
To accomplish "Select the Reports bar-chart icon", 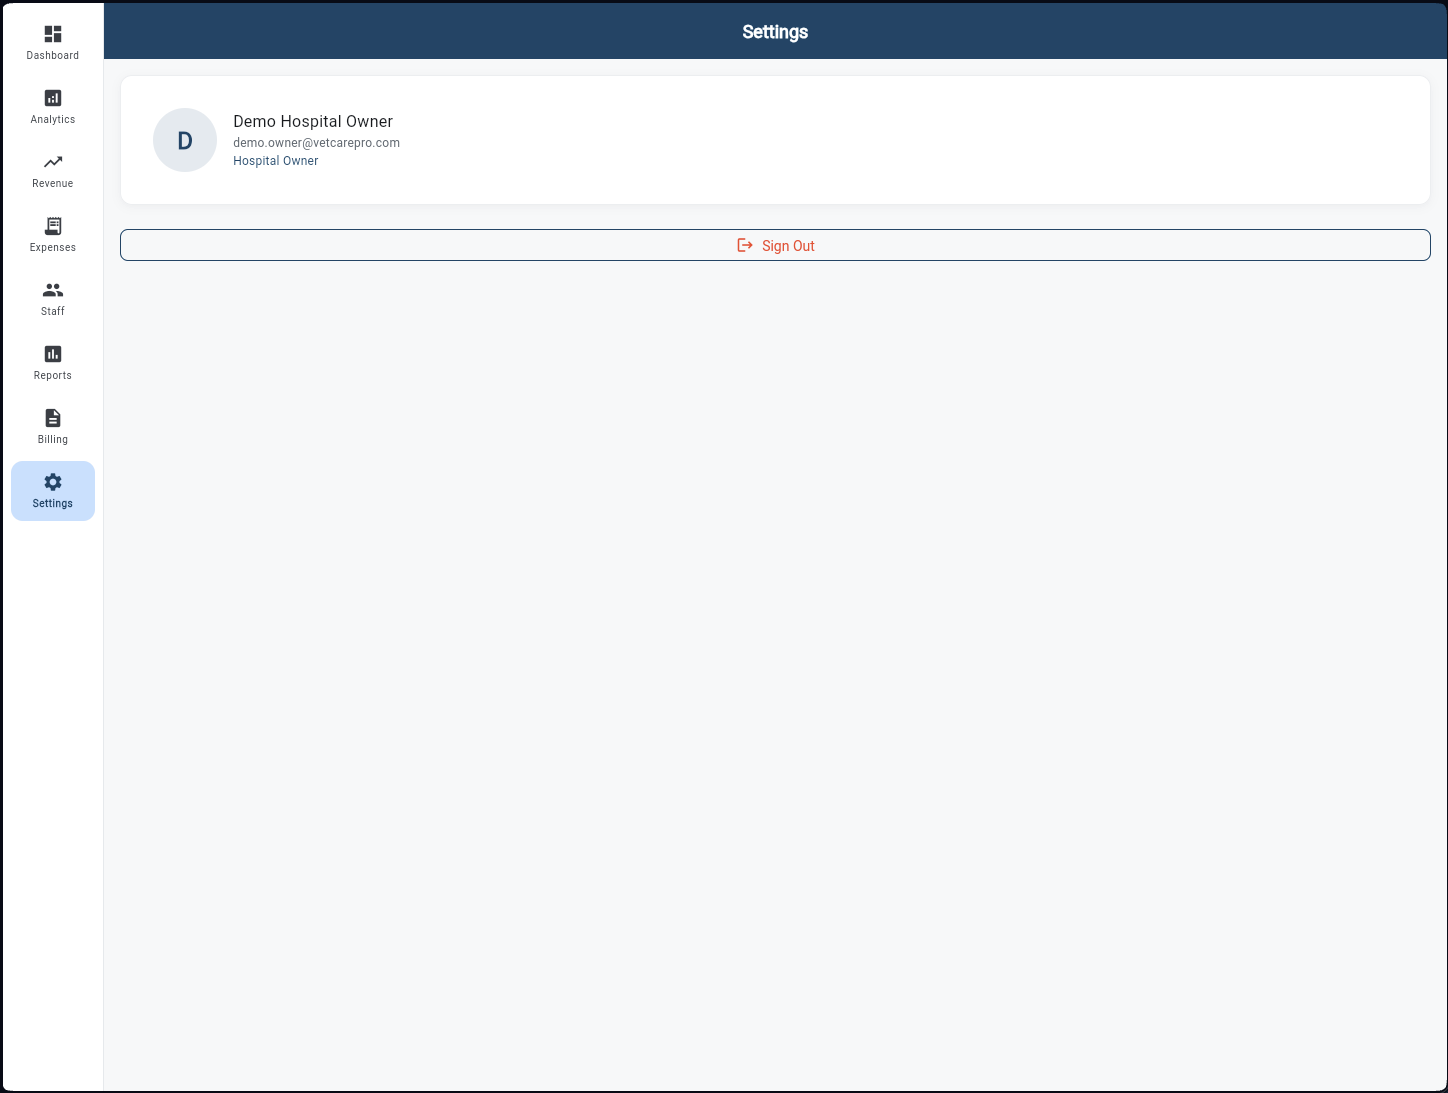I will pyautogui.click(x=52, y=354).
